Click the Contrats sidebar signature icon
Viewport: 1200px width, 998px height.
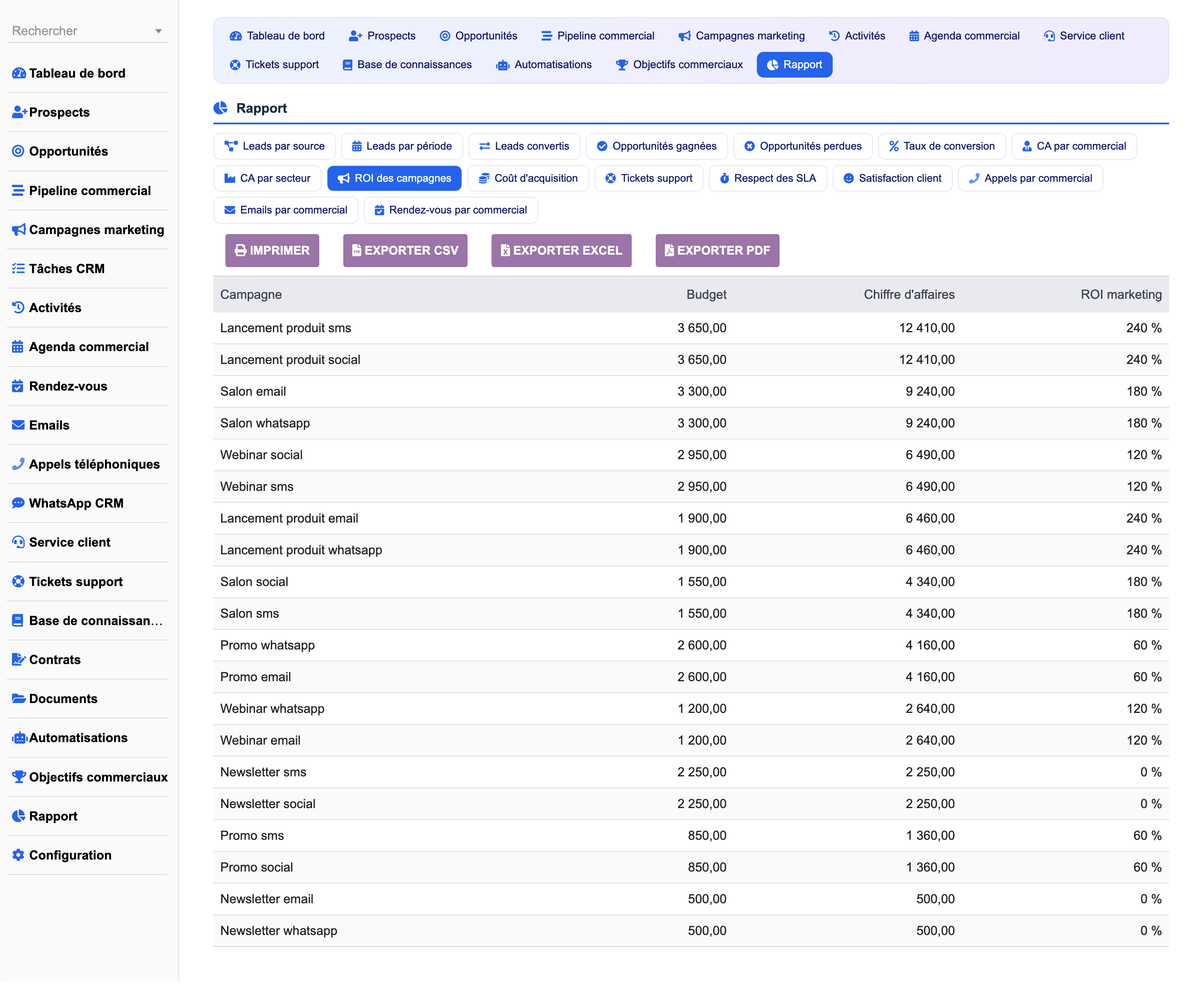point(18,660)
